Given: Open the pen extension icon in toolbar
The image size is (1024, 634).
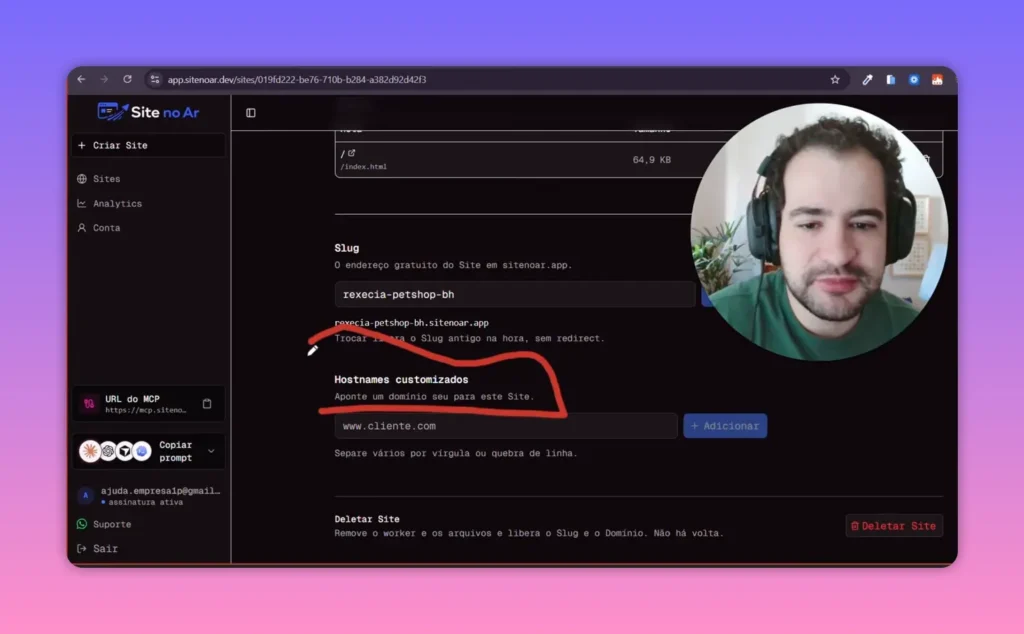Looking at the screenshot, I should coord(867,80).
